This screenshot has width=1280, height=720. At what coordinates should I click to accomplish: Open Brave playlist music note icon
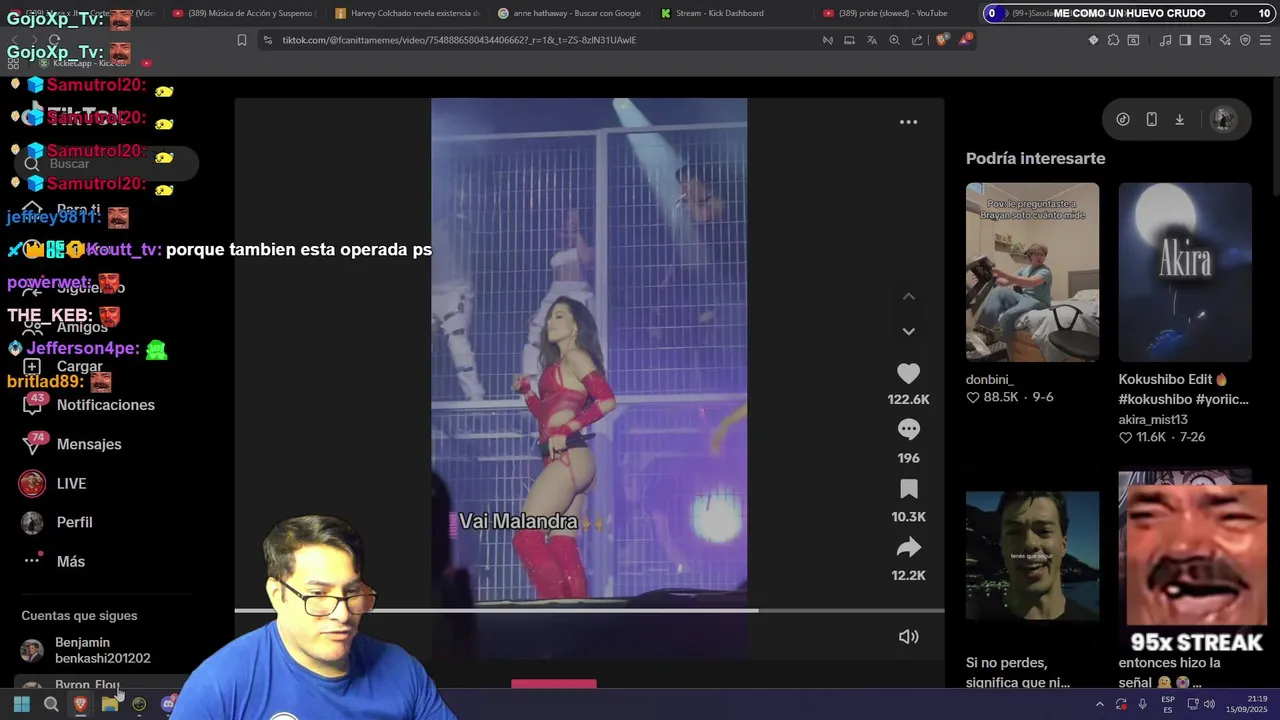tap(1165, 40)
